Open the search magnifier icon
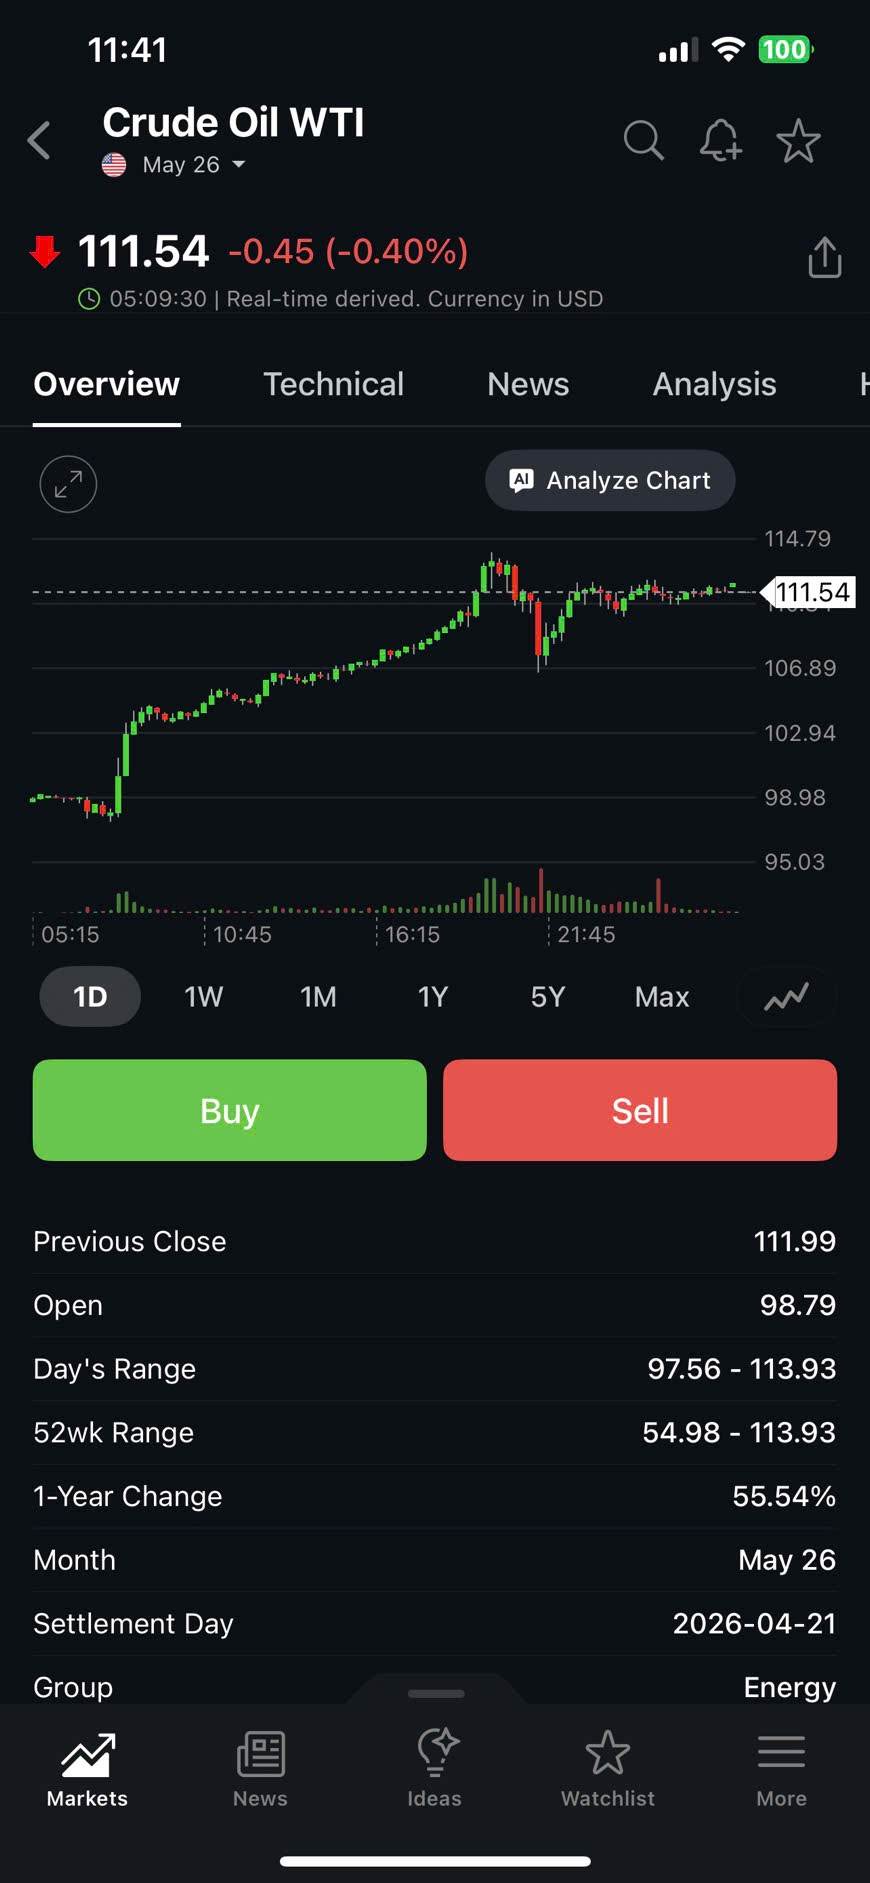The width and height of the screenshot is (870, 1883). (643, 141)
